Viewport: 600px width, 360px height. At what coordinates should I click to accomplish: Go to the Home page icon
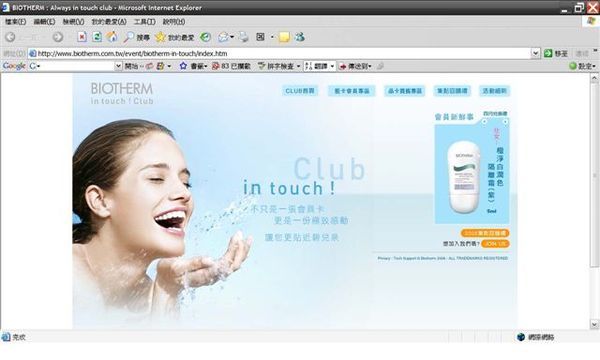(x=112, y=37)
